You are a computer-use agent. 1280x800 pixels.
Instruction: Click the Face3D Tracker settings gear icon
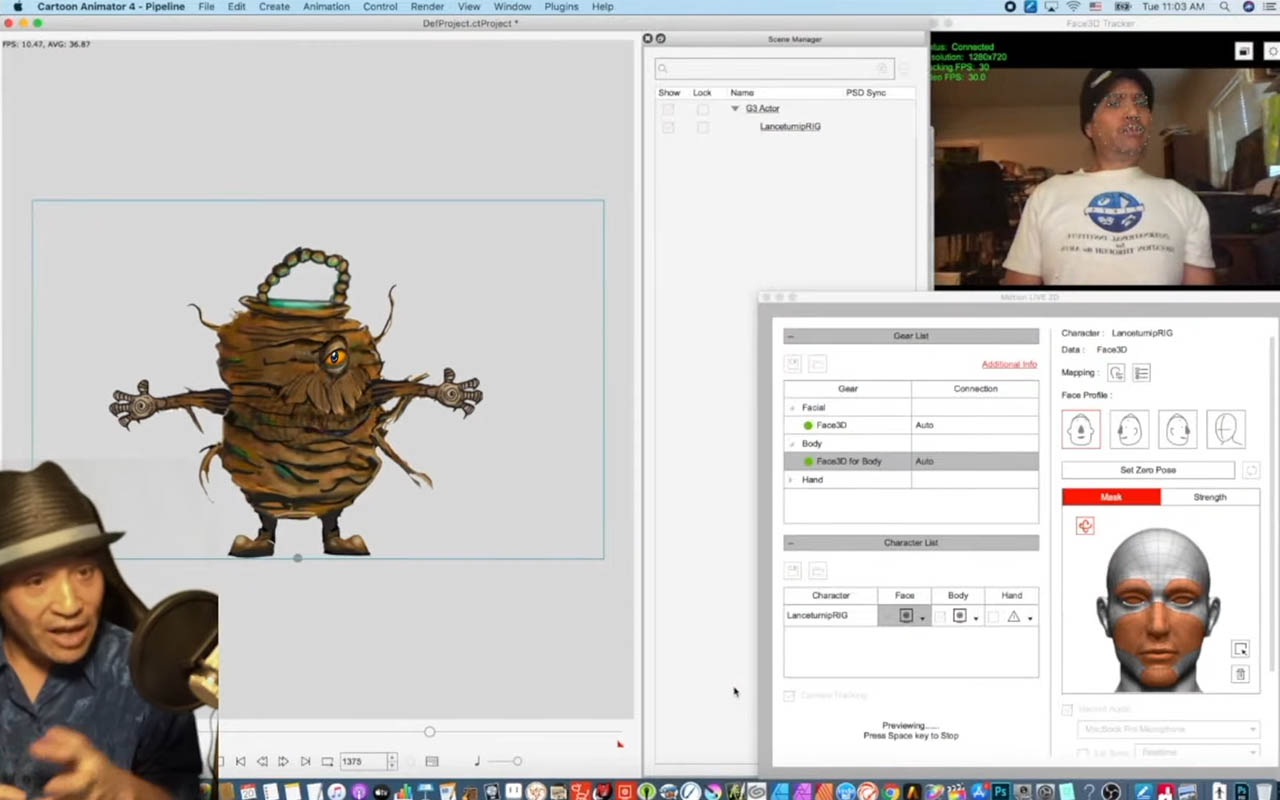coord(1273,51)
